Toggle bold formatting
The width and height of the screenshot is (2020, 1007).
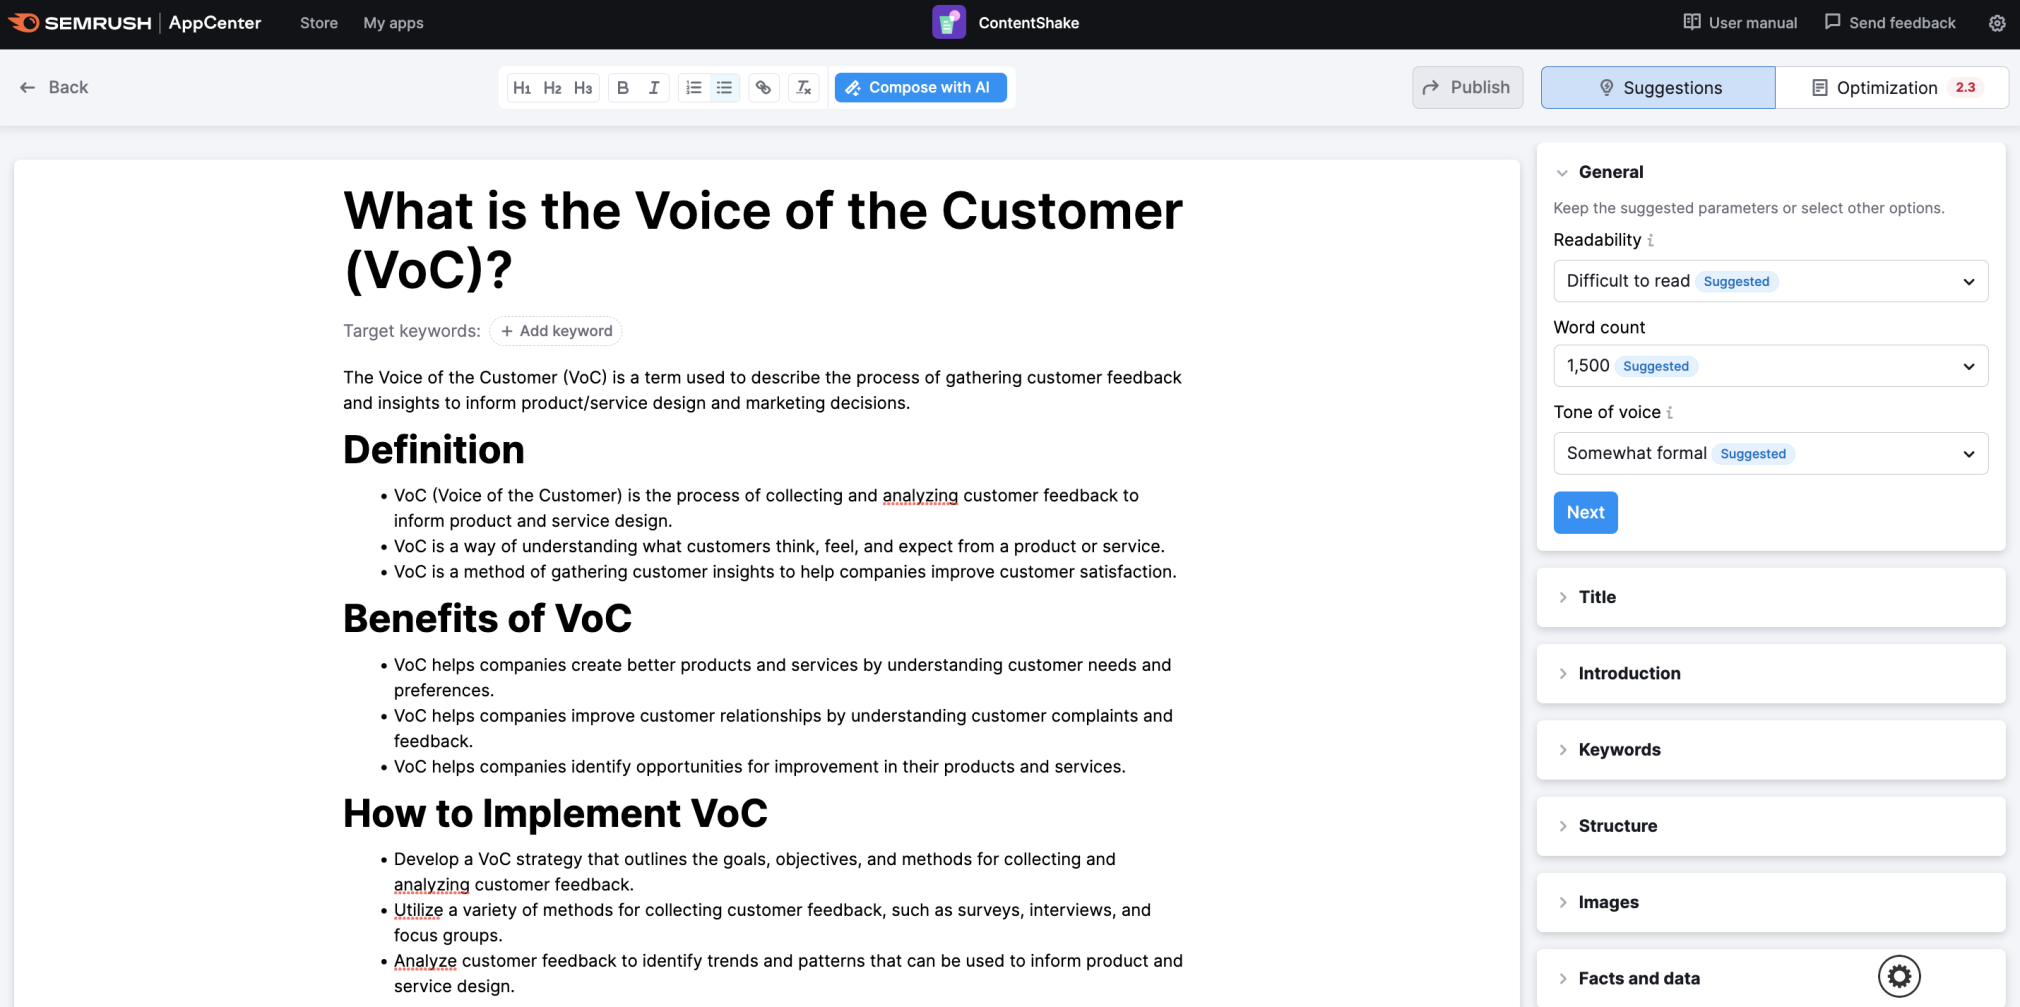[622, 87]
